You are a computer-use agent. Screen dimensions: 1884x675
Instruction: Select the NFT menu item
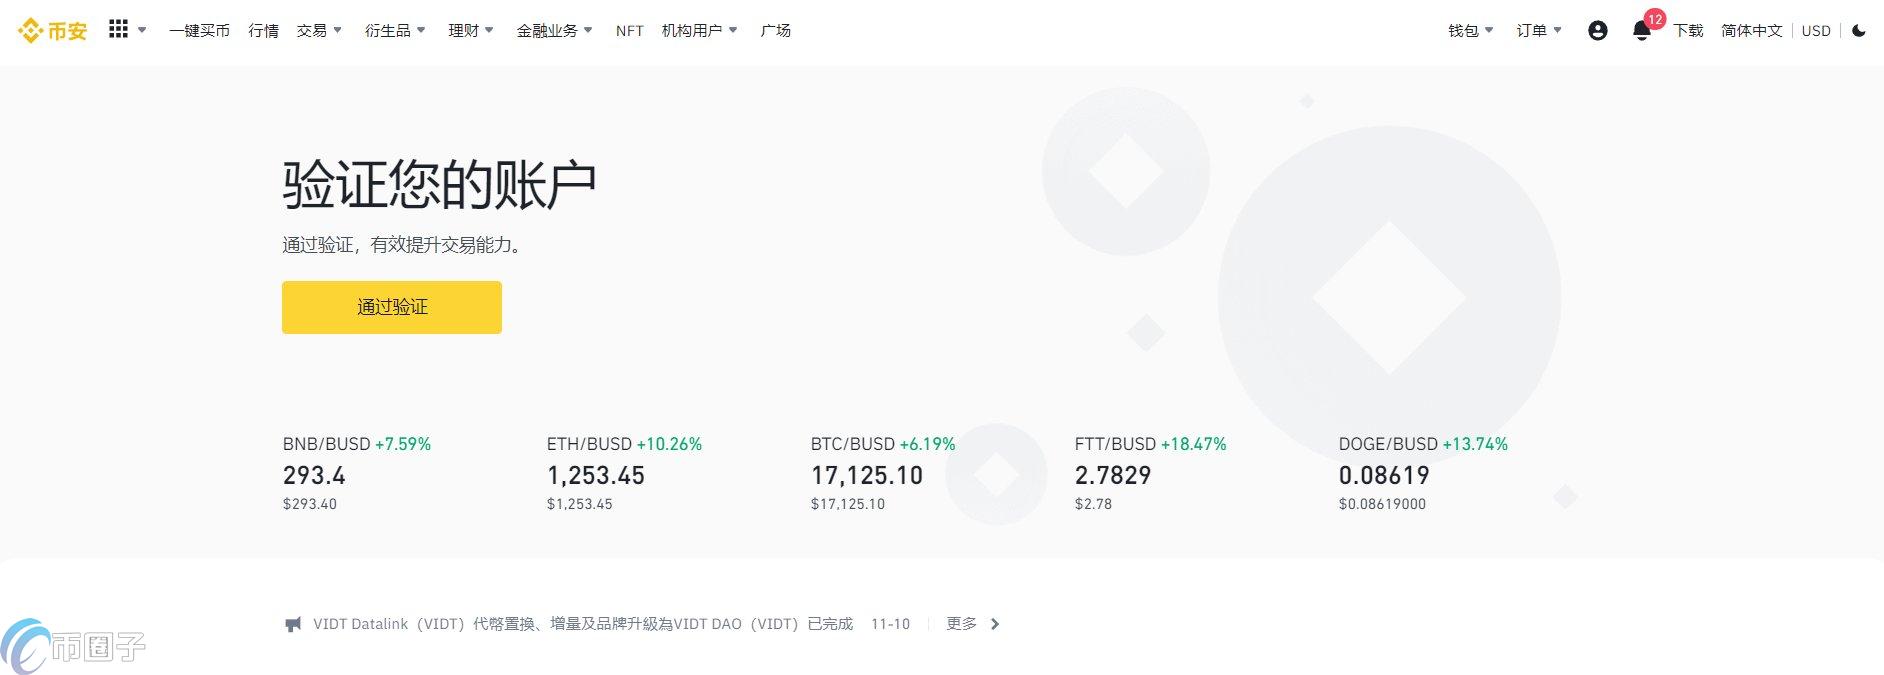(630, 31)
